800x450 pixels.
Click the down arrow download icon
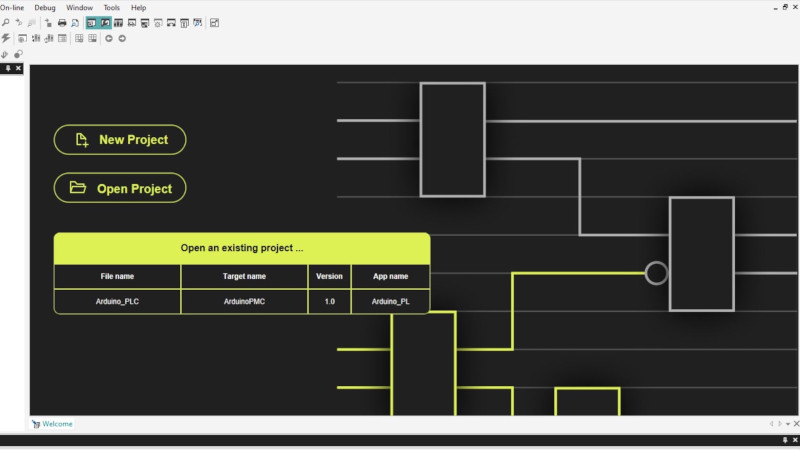pos(6,54)
